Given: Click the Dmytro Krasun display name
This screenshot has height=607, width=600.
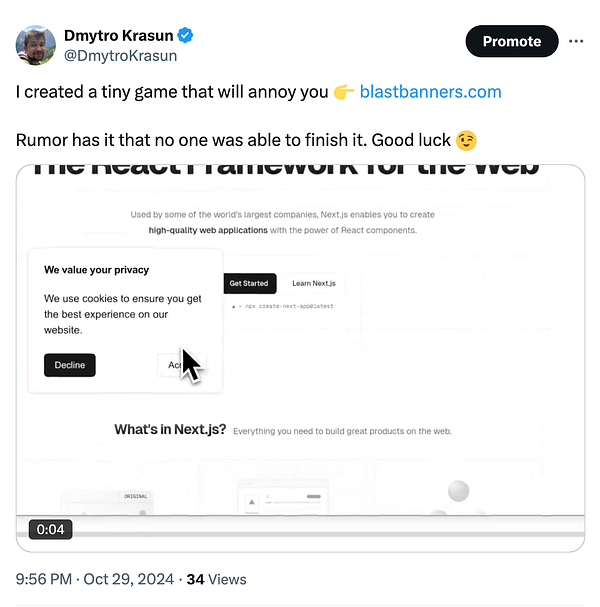Looking at the screenshot, I should [118, 36].
